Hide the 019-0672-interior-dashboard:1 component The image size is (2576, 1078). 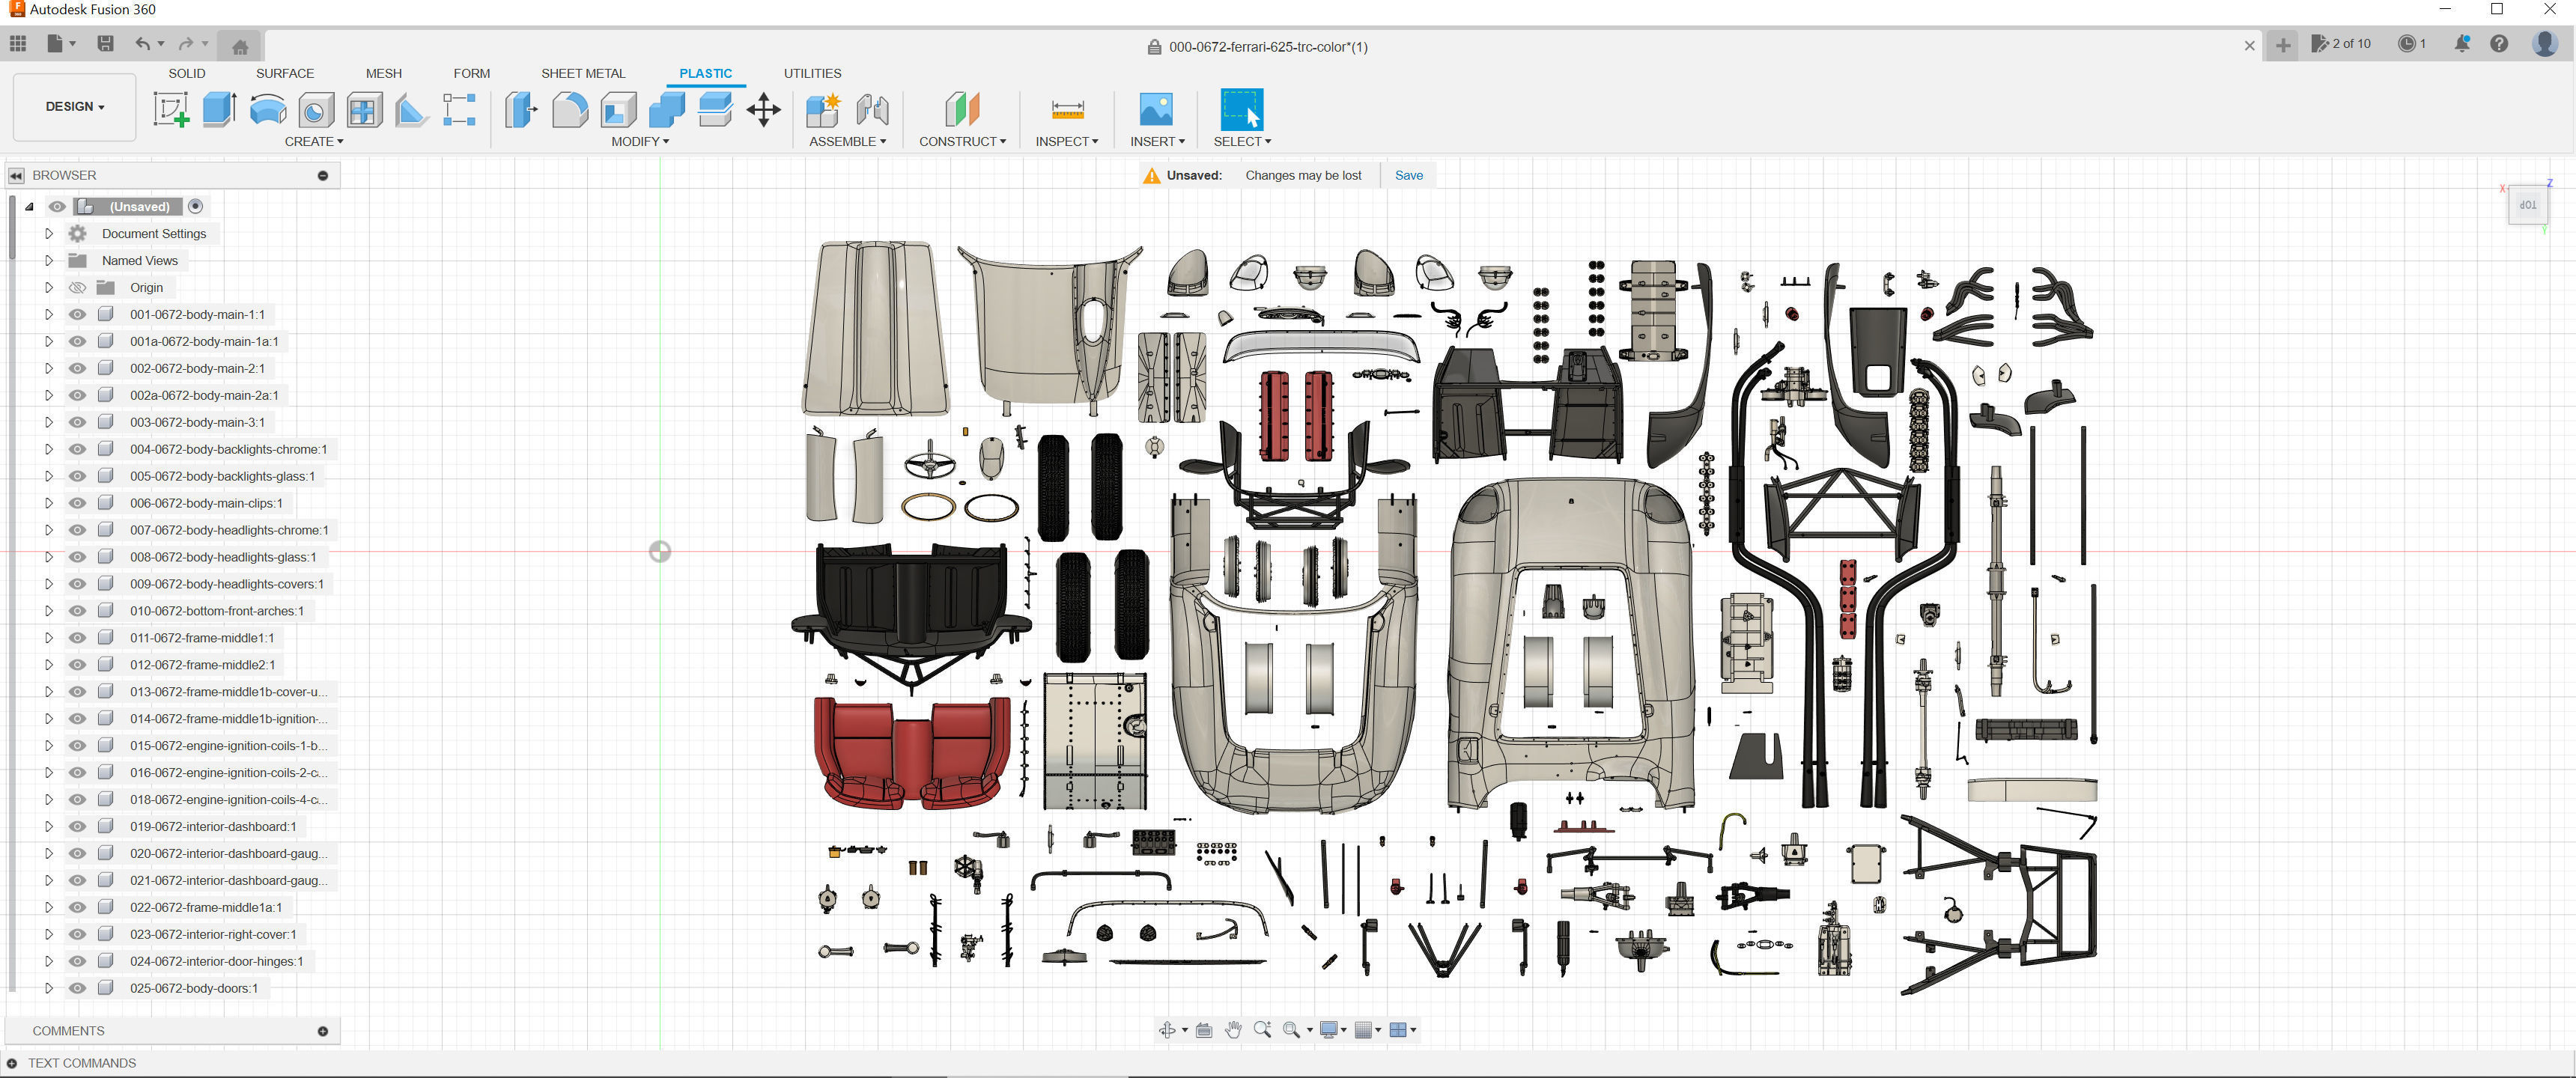click(77, 827)
